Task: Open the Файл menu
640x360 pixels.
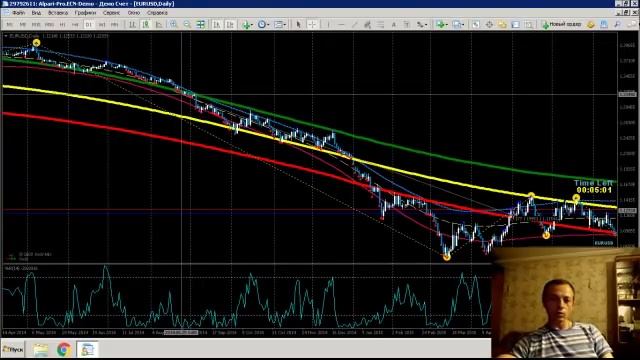Action: (18, 13)
